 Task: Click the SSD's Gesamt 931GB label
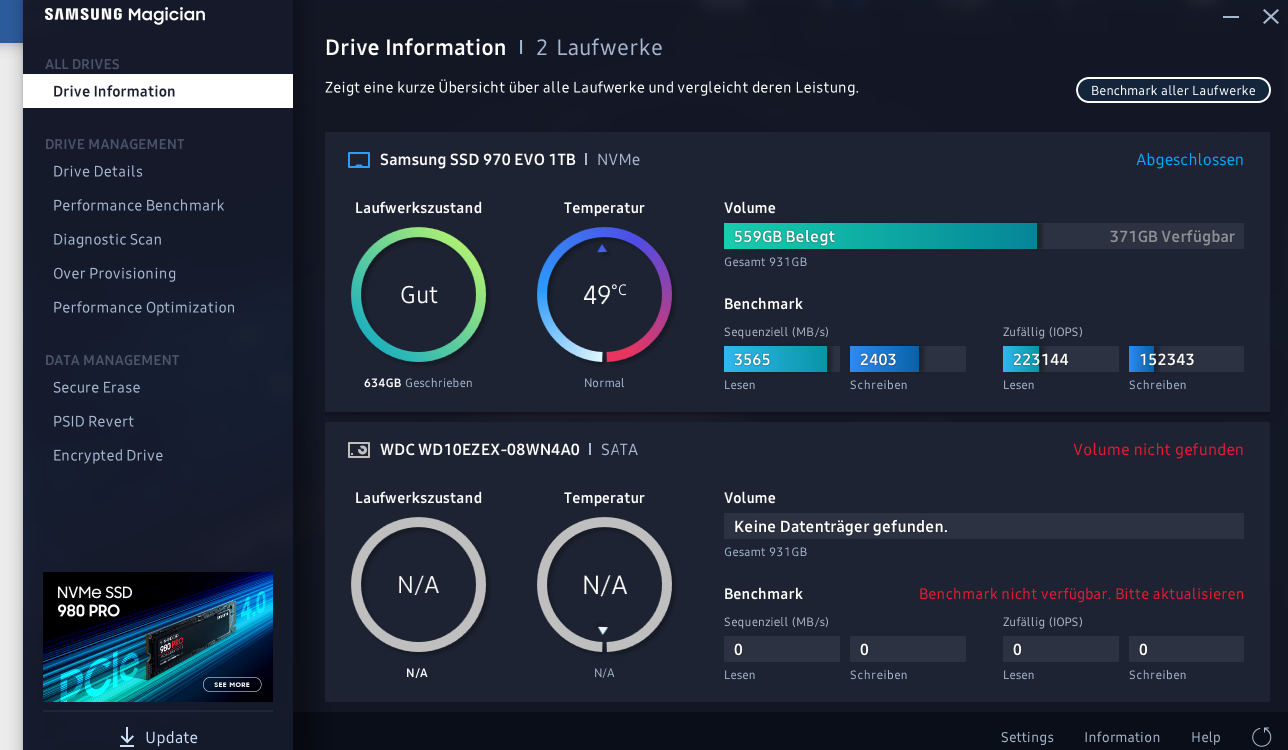coord(766,262)
